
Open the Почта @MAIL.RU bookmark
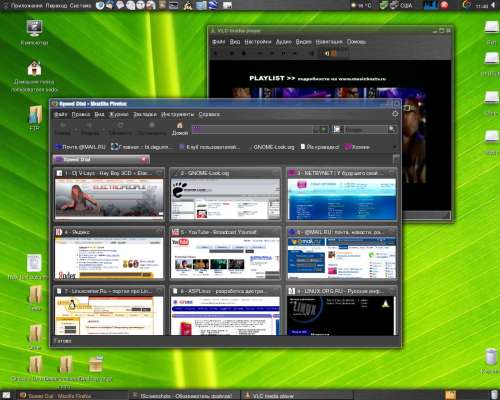[x=80, y=147]
